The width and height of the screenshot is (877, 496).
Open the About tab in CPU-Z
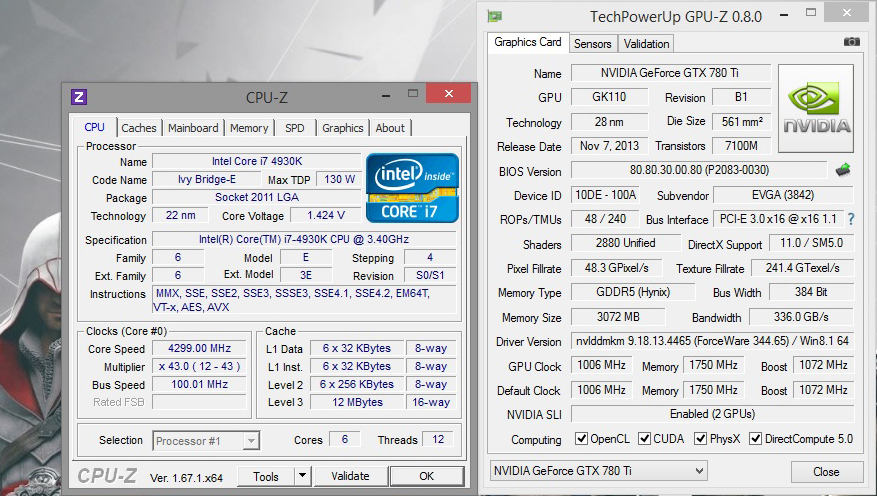(390, 128)
